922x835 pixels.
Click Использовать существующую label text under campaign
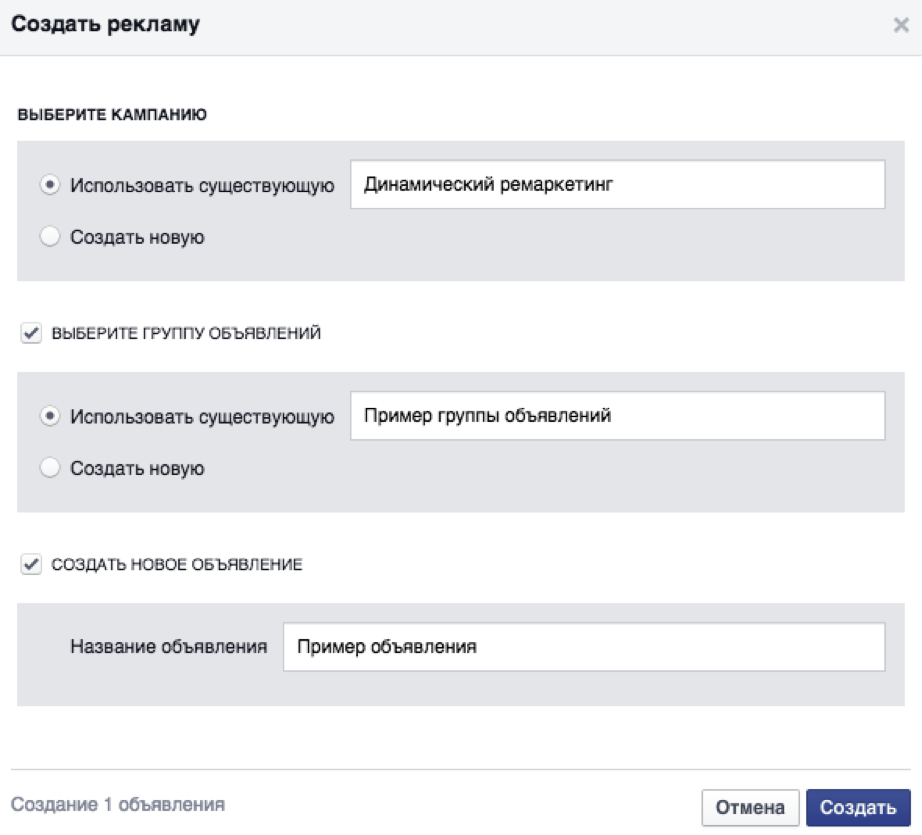tap(202, 185)
